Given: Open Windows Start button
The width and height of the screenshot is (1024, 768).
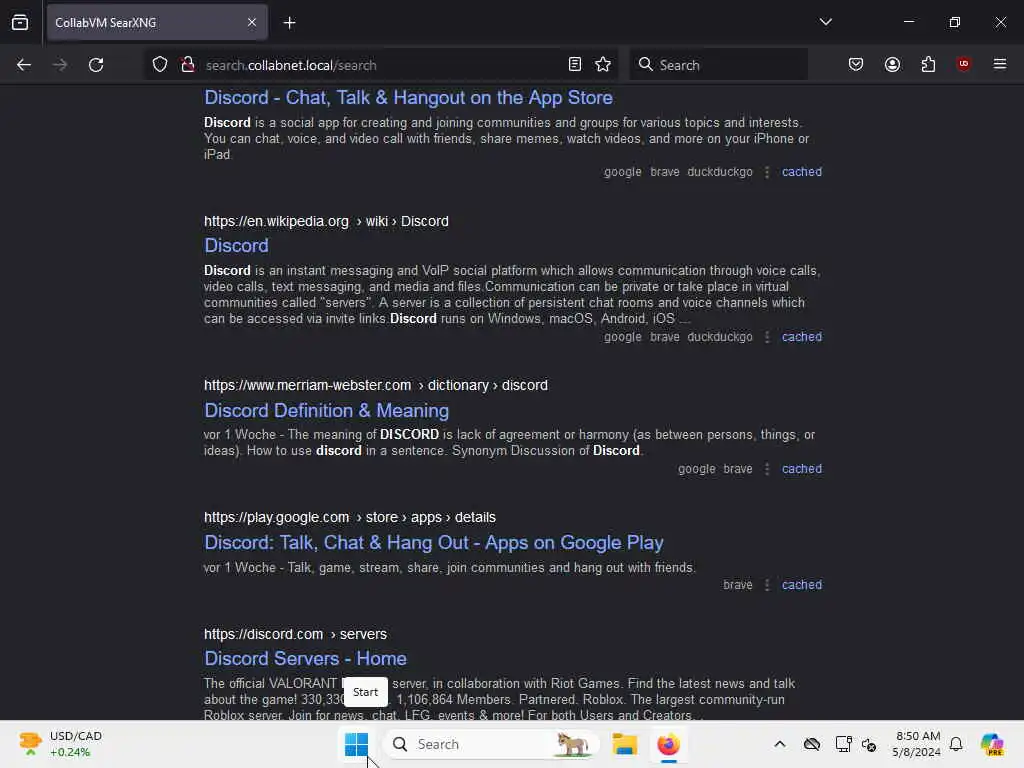Looking at the screenshot, I should 357,744.
